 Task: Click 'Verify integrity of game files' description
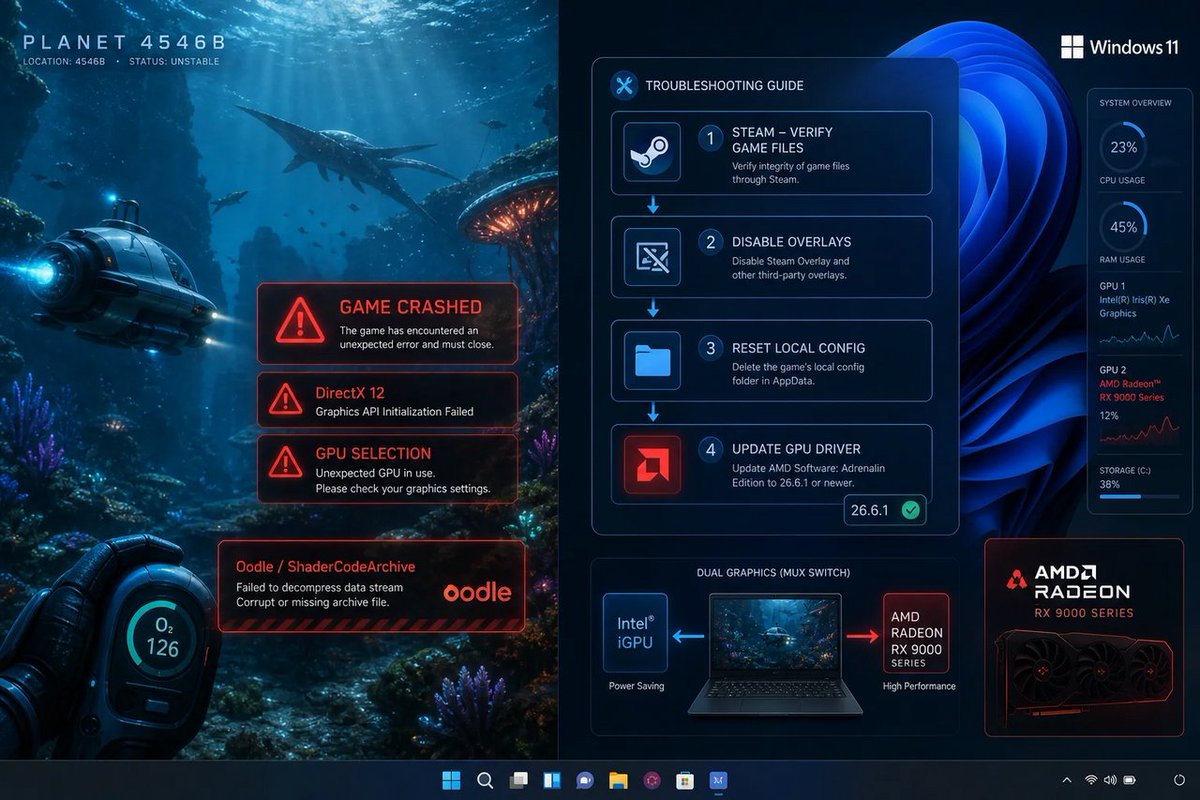(x=790, y=166)
